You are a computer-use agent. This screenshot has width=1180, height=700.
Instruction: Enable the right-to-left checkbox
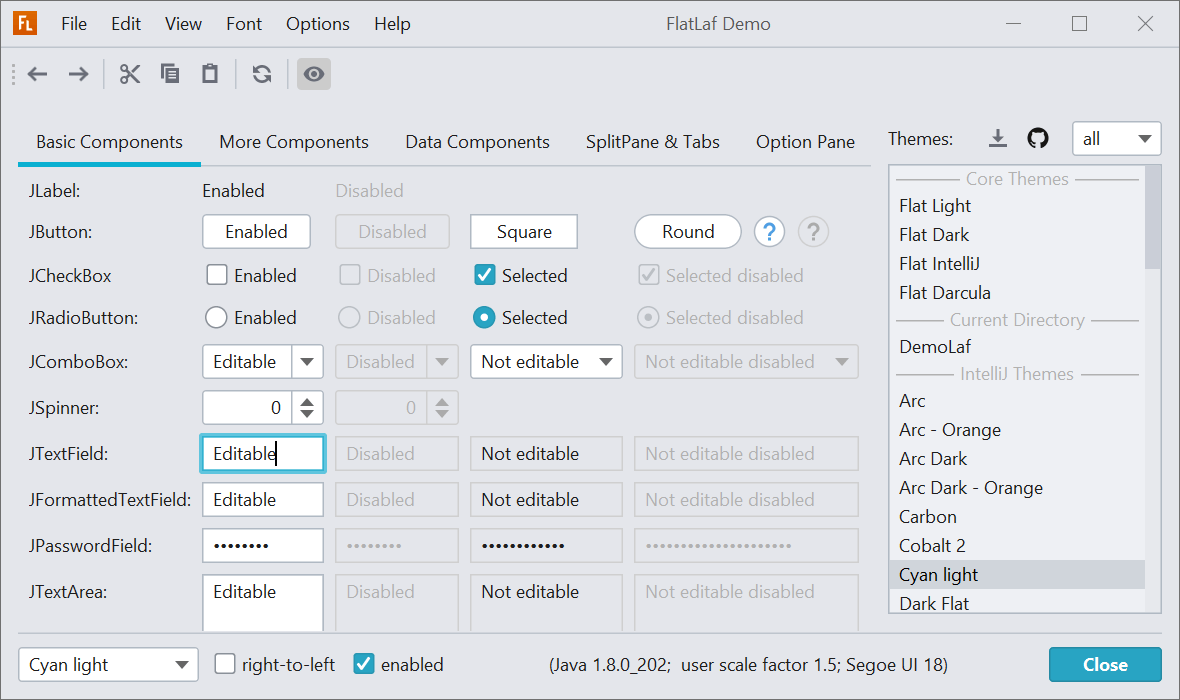tap(226, 664)
